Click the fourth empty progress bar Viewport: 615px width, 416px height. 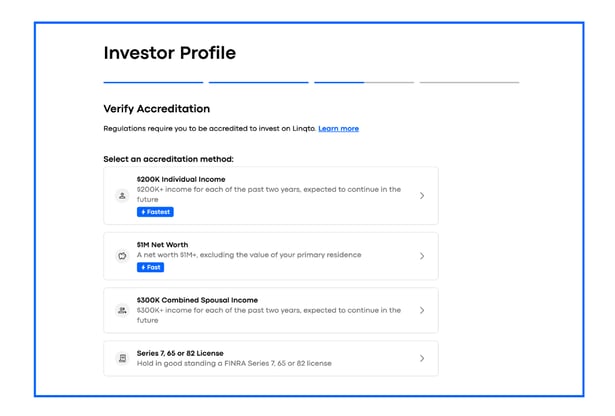(x=469, y=82)
